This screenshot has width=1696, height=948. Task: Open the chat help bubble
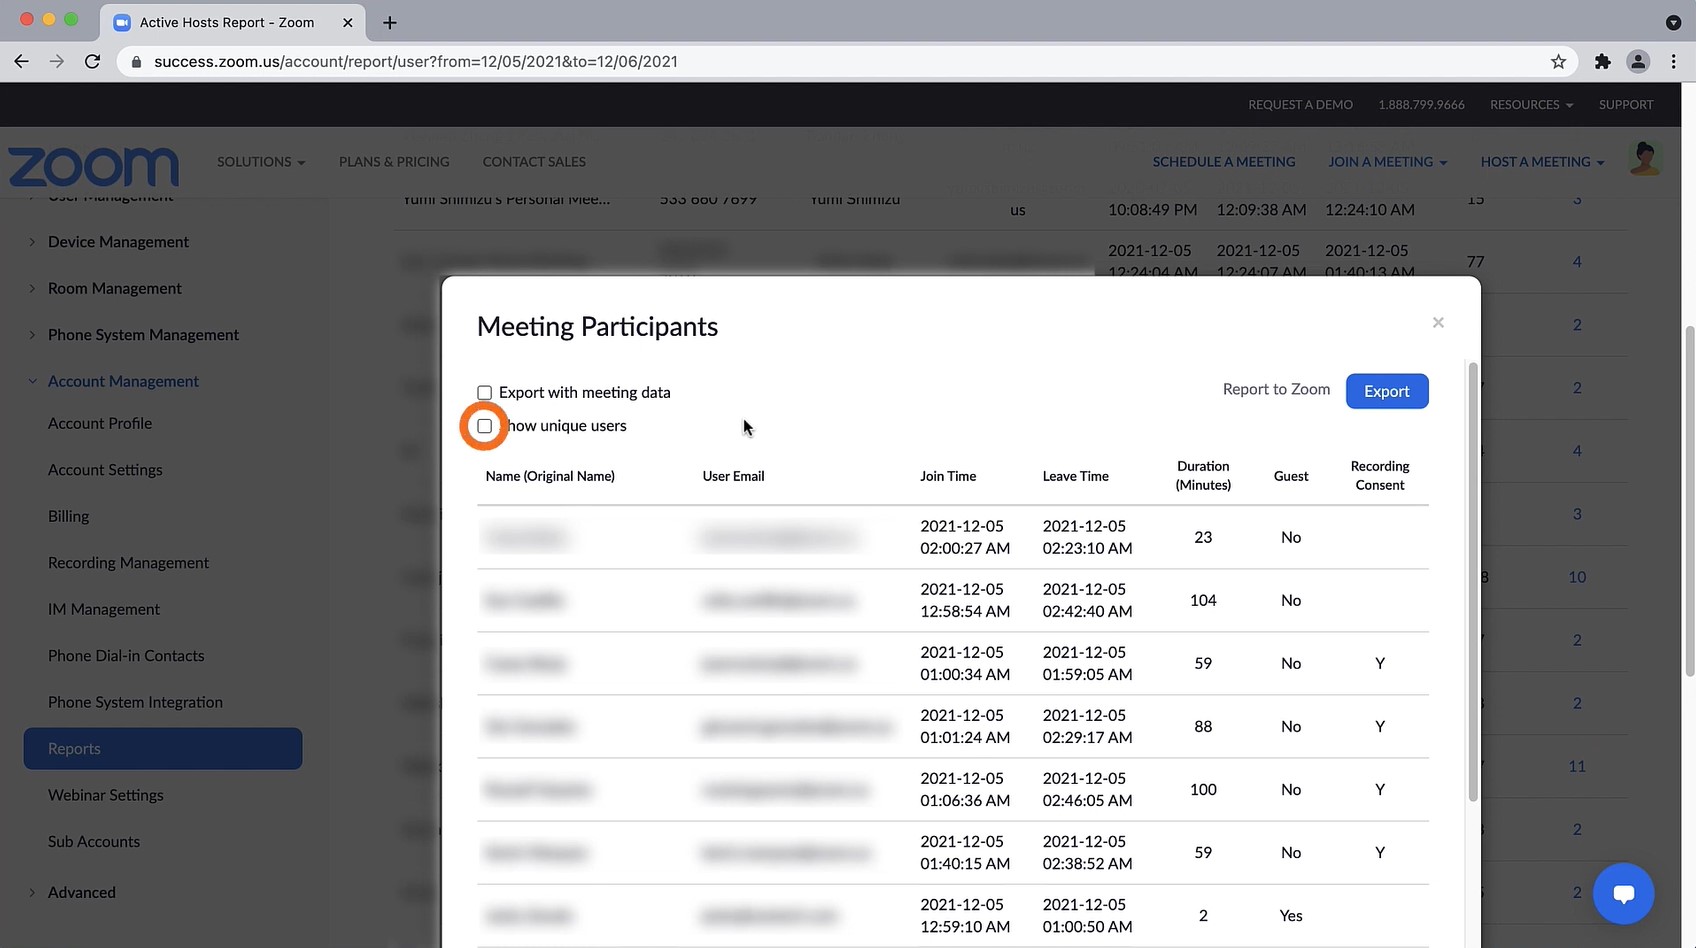click(1624, 893)
